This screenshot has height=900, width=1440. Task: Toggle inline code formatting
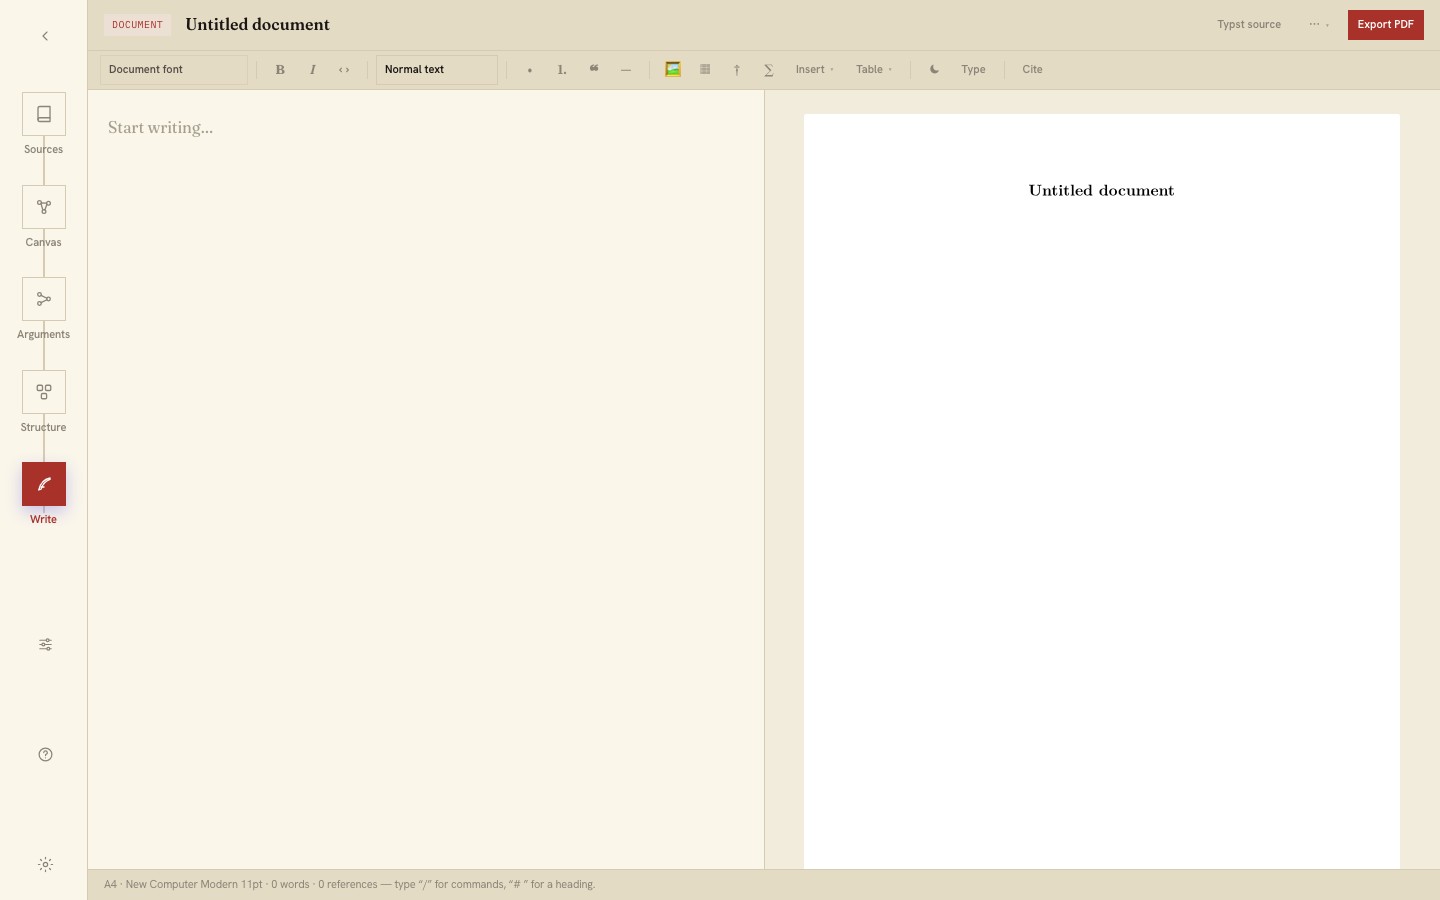[344, 70]
